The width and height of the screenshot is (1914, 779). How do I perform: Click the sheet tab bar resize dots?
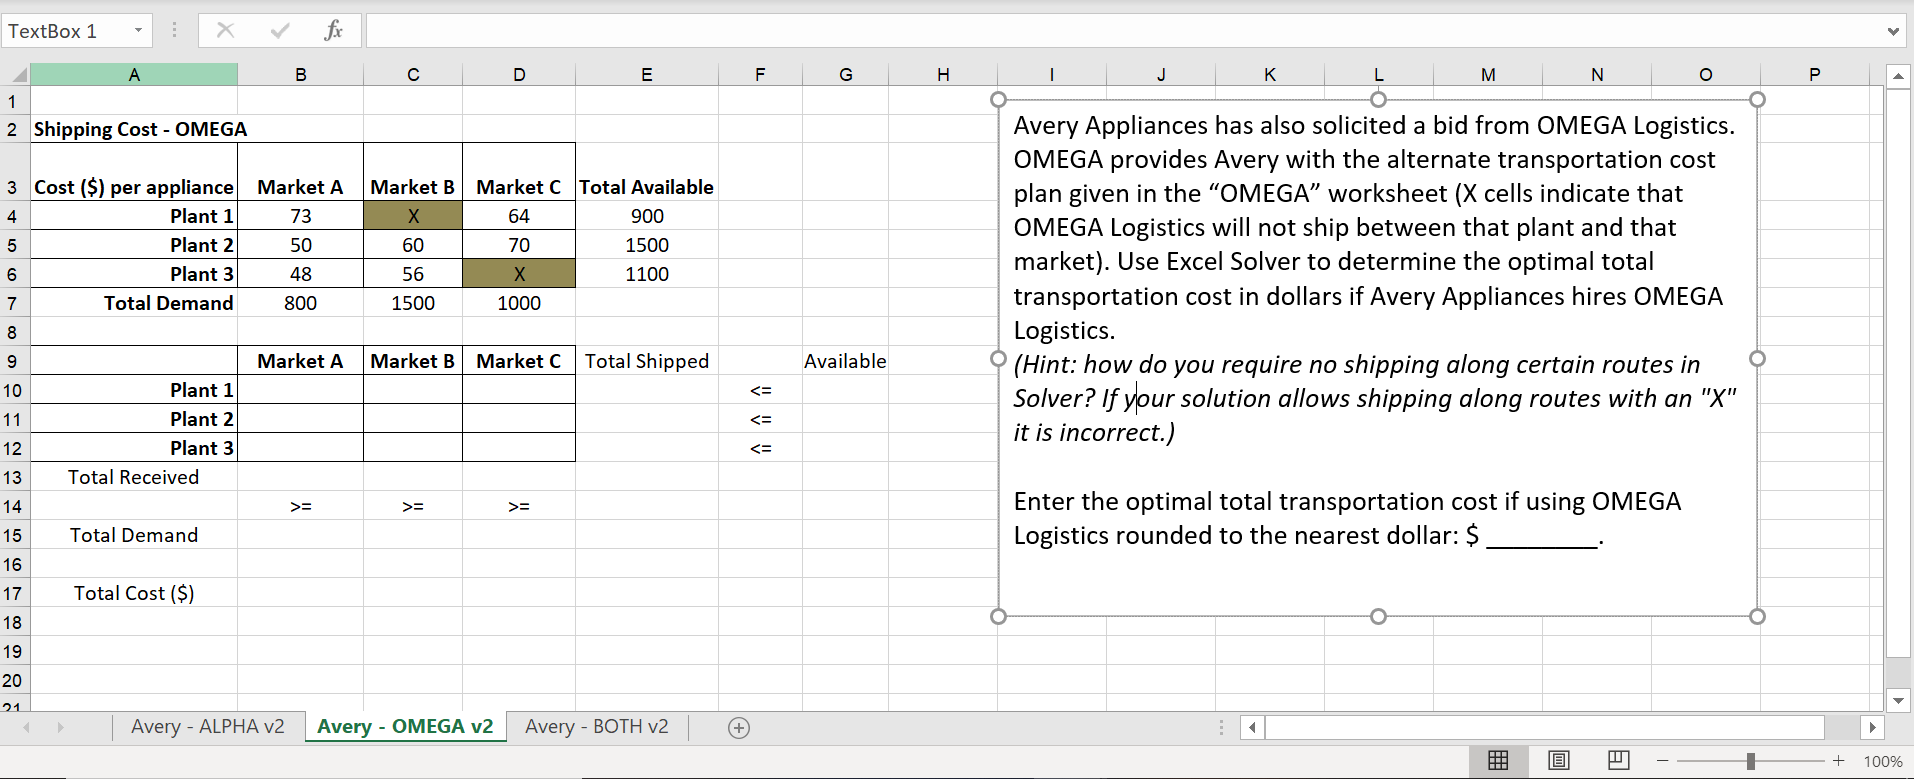[x=1221, y=728]
